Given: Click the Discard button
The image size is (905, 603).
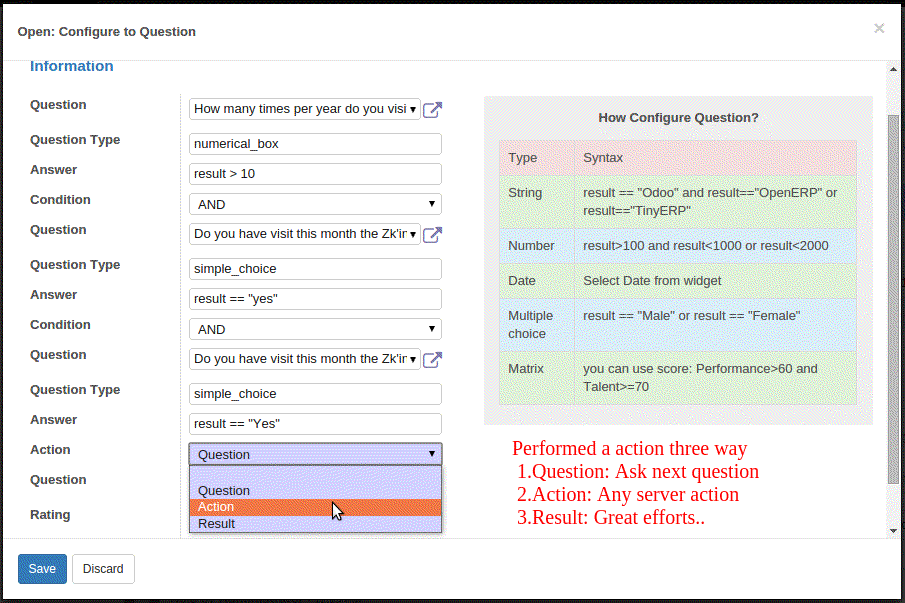Looking at the screenshot, I should point(103,569).
